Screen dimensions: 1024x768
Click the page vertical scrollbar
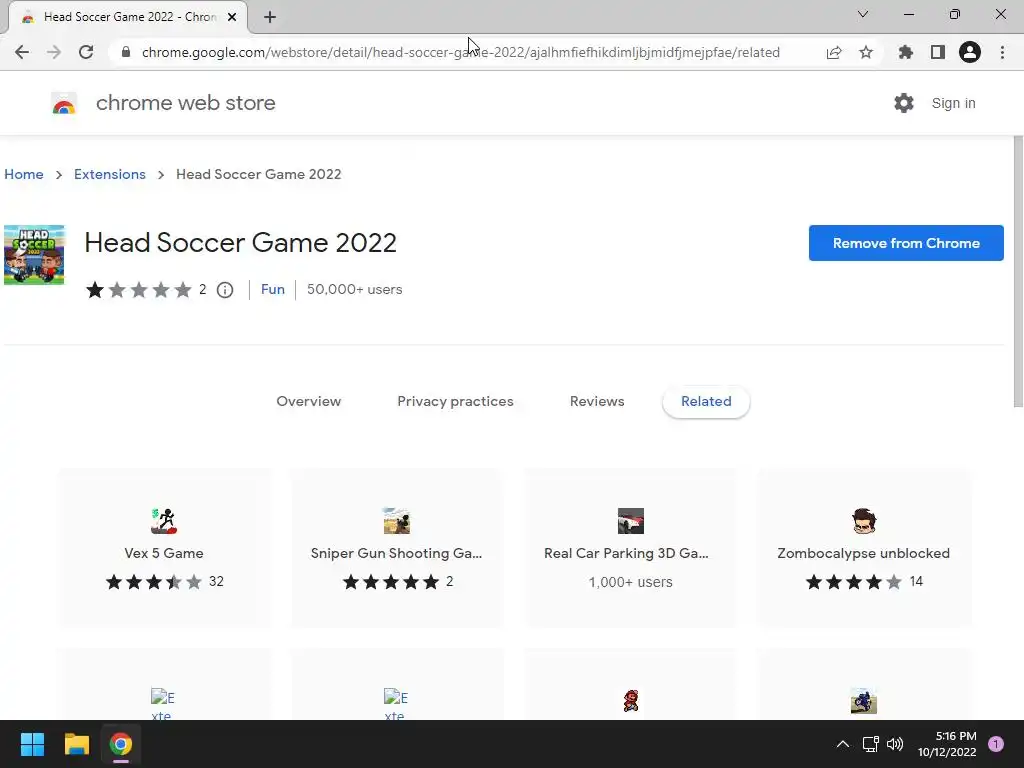1017,271
